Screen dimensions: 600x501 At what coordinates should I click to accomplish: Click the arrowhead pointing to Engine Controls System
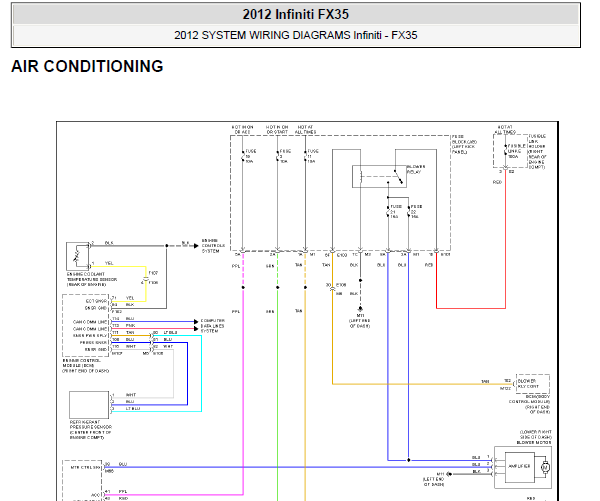[196, 246]
